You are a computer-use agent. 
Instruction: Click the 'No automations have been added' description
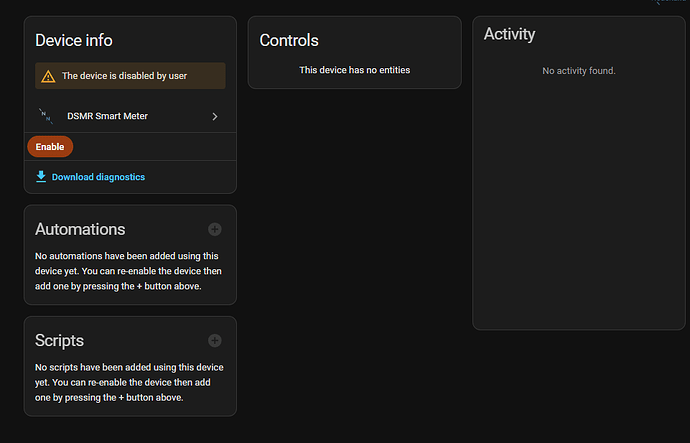tap(126, 271)
